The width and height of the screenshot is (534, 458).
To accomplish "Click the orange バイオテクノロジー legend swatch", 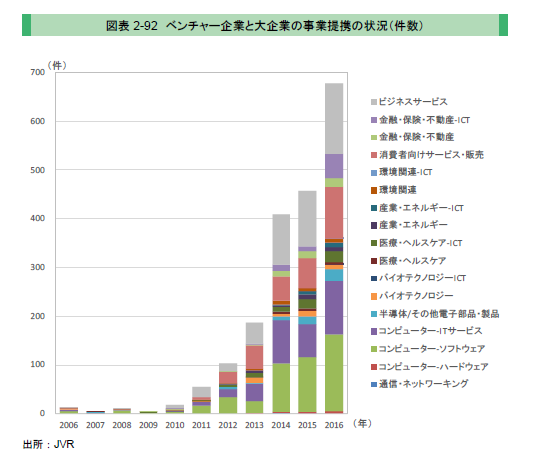I will coord(374,297).
